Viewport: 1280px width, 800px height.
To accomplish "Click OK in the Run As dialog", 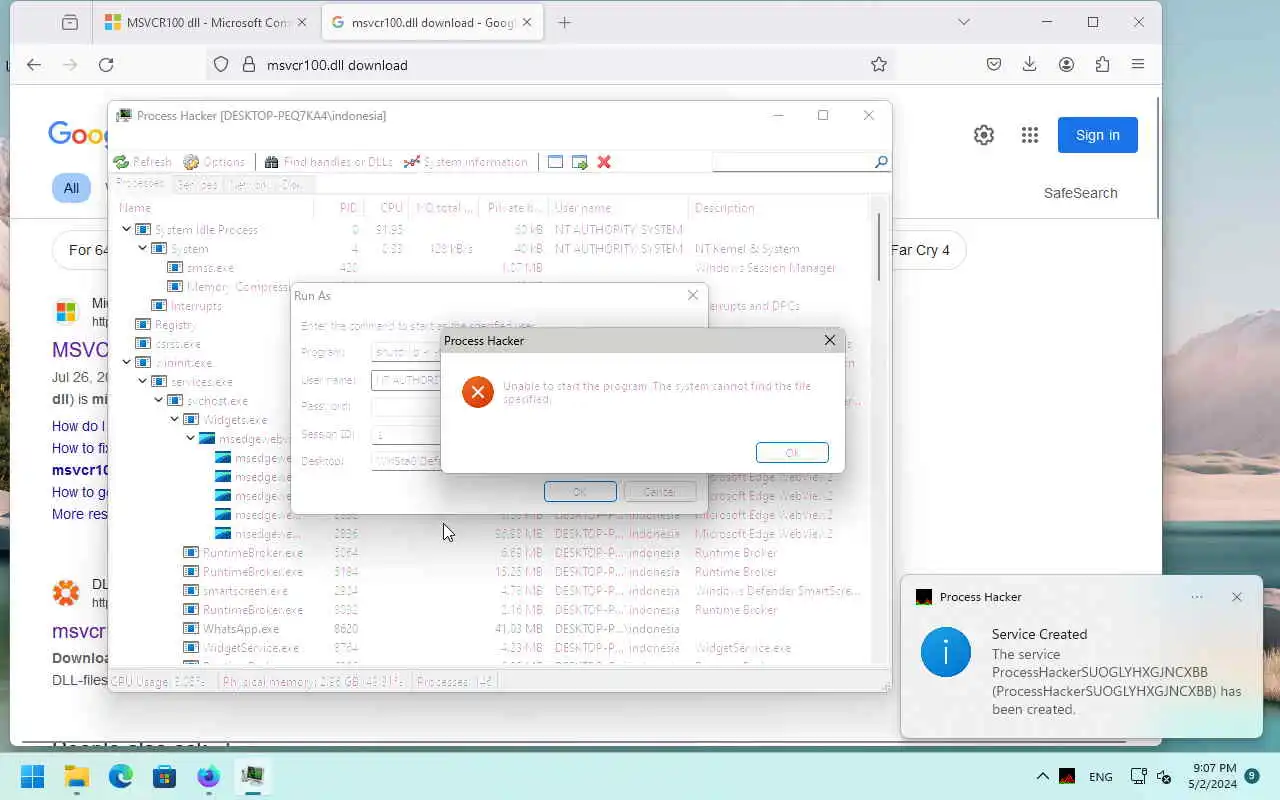I will [580, 492].
